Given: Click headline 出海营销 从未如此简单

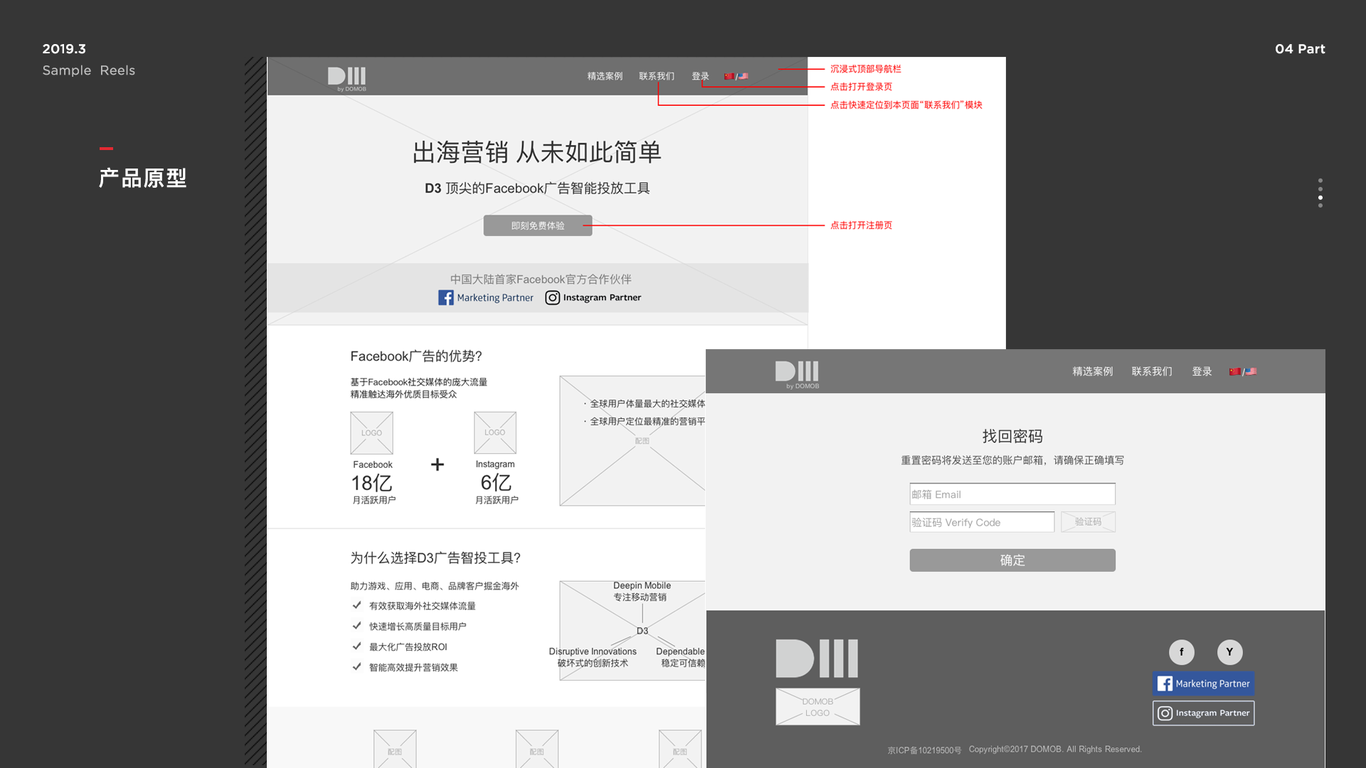Looking at the screenshot, I should coord(537,152).
